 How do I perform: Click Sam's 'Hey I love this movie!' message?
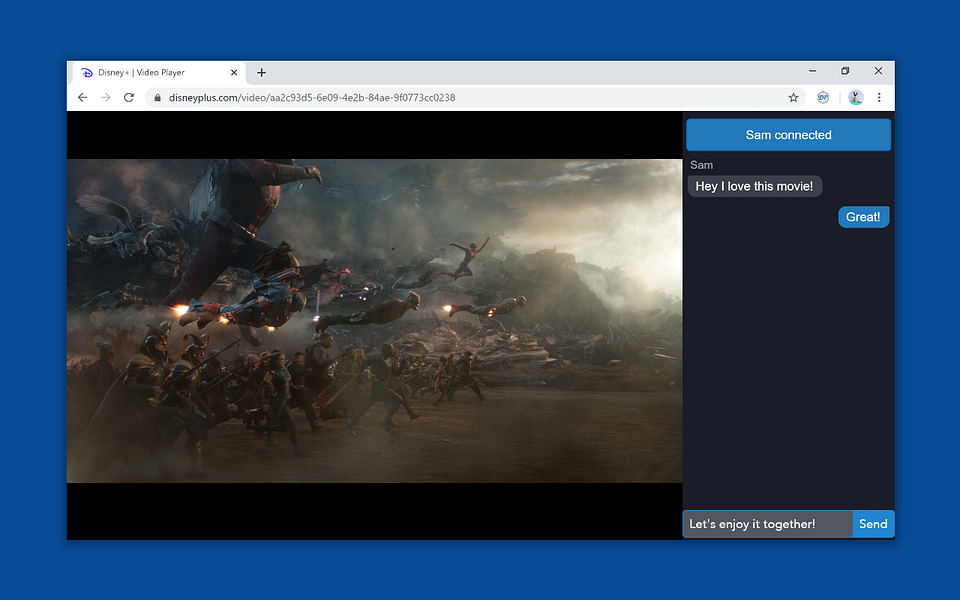pyautogui.click(x=754, y=187)
